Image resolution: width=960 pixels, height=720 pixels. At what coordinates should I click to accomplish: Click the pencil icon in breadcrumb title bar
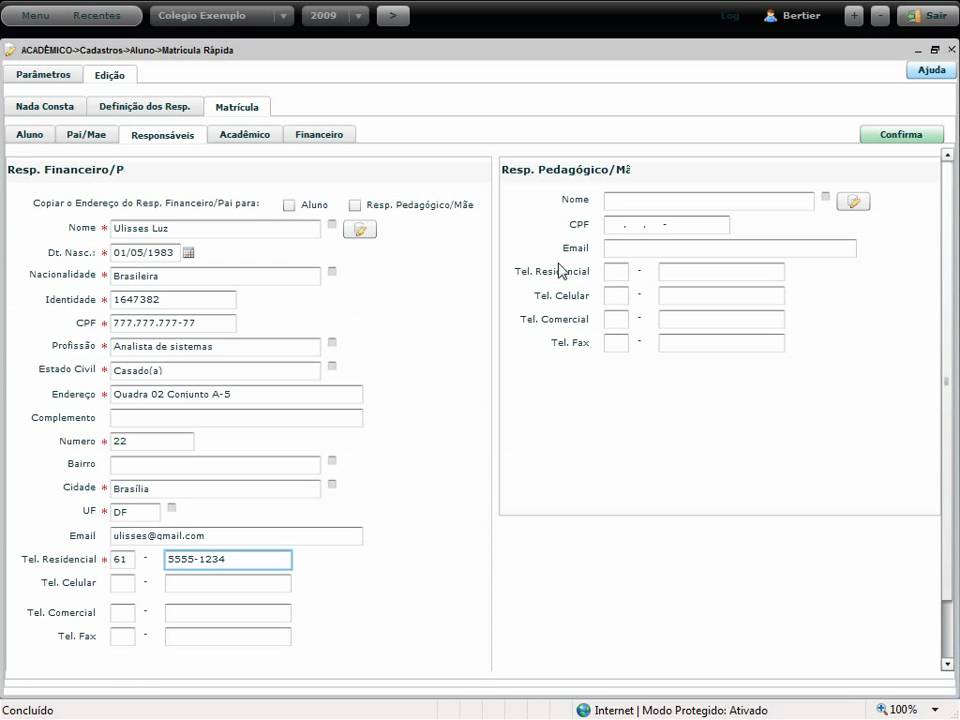(x=10, y=50)
